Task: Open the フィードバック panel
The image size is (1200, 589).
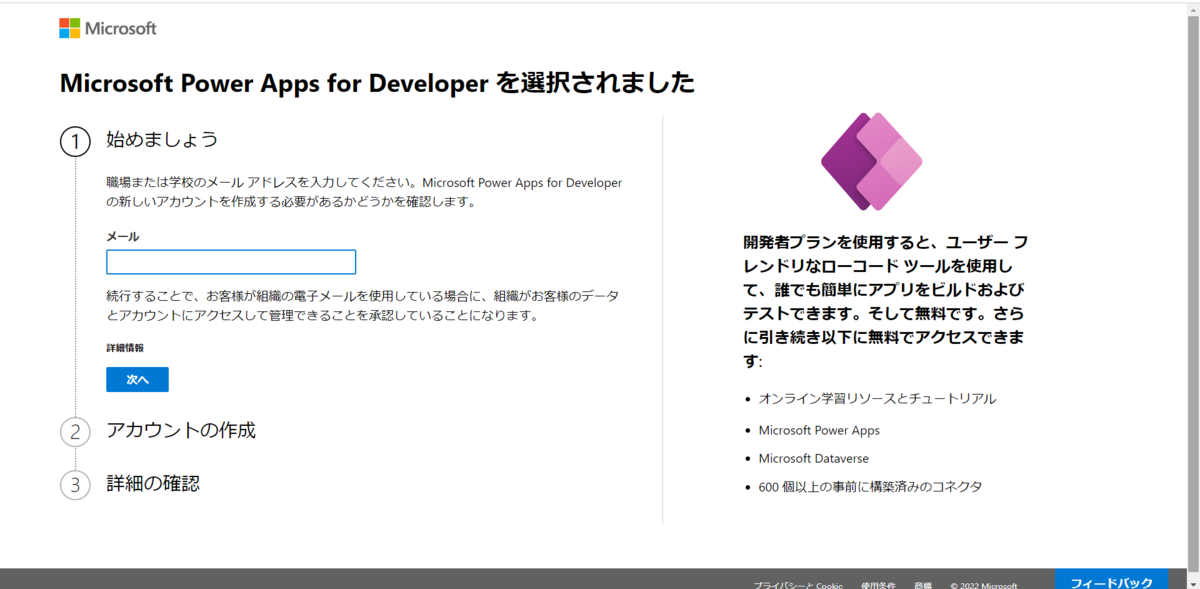Action: coord(1112,578)
